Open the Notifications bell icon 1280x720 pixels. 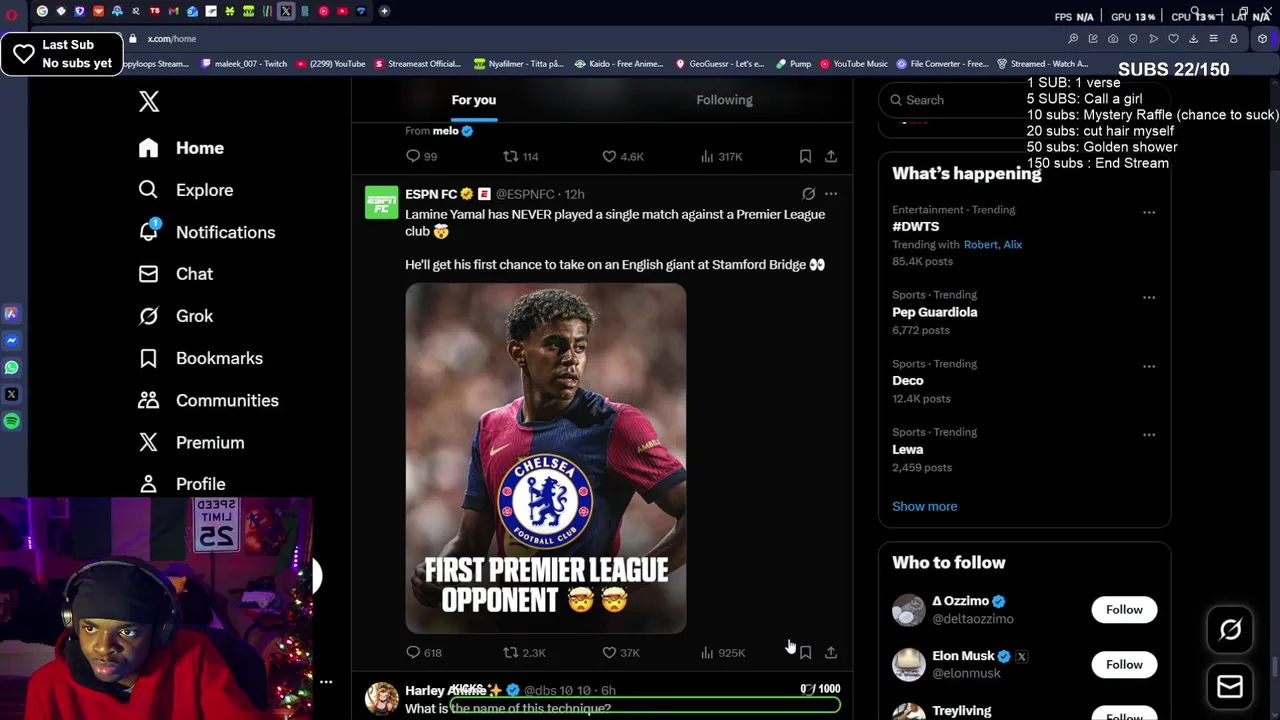tap(148, 231)
